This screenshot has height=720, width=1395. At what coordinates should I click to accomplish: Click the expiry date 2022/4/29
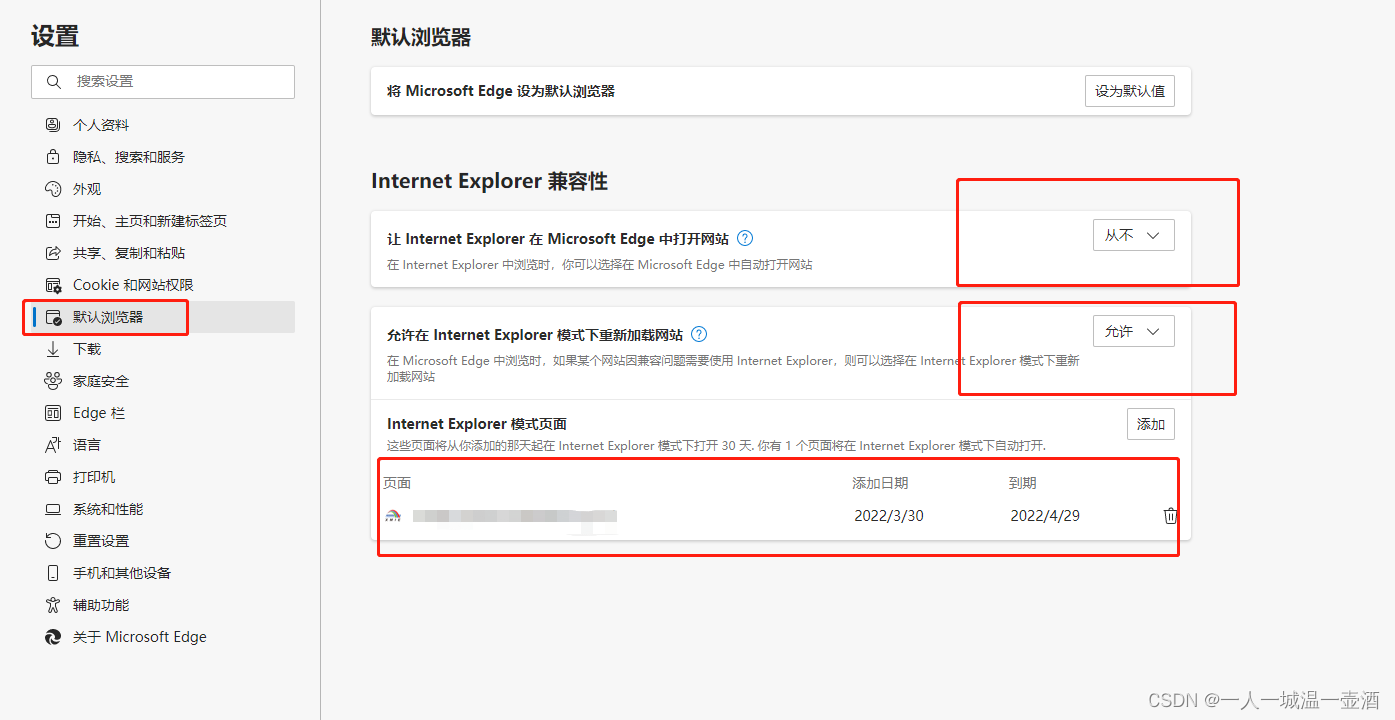(x=1045, y=516)
